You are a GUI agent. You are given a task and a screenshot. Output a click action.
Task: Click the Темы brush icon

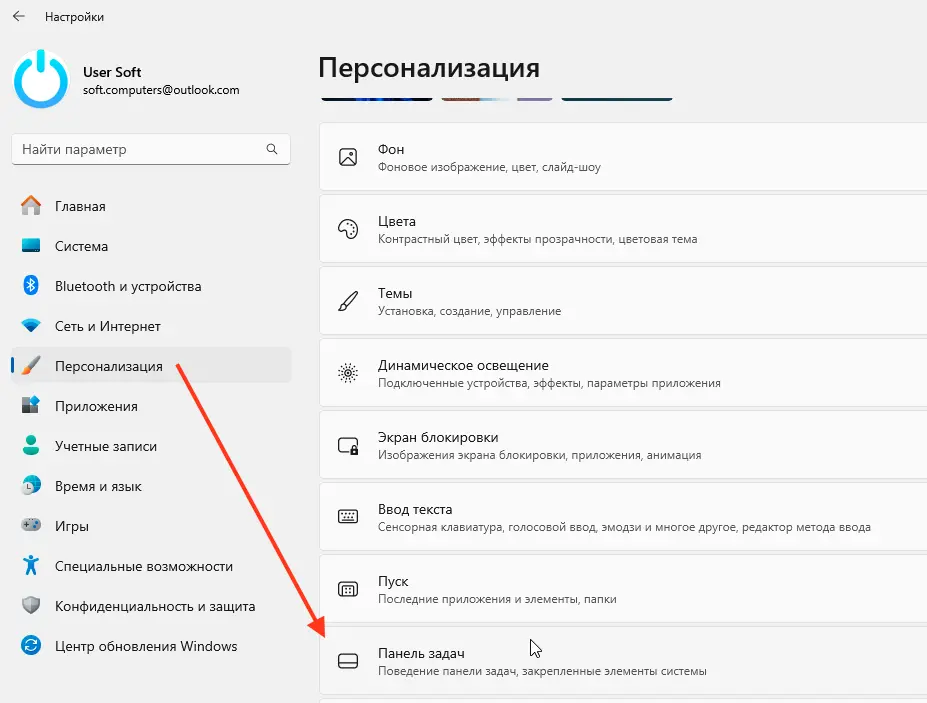pyautogui.click(x=348, y=301)
